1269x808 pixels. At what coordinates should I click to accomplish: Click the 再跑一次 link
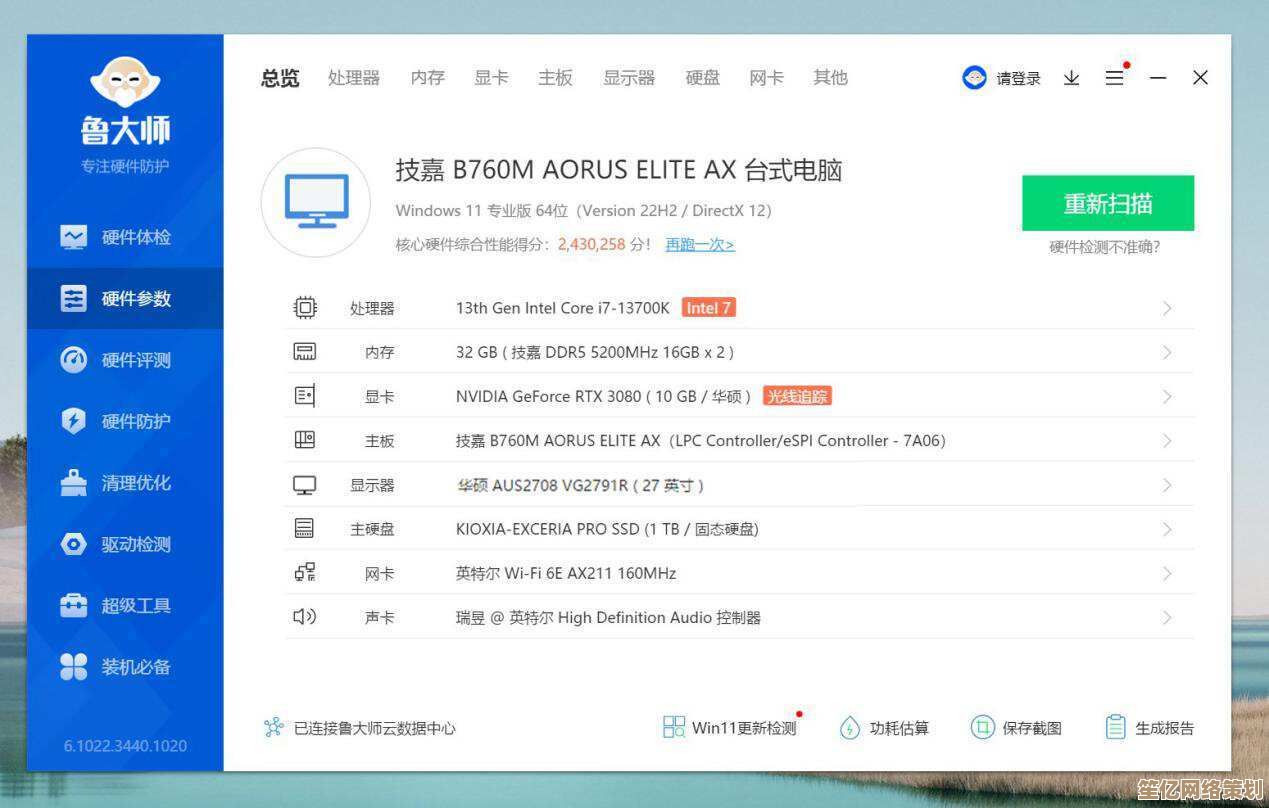point(700,244)
